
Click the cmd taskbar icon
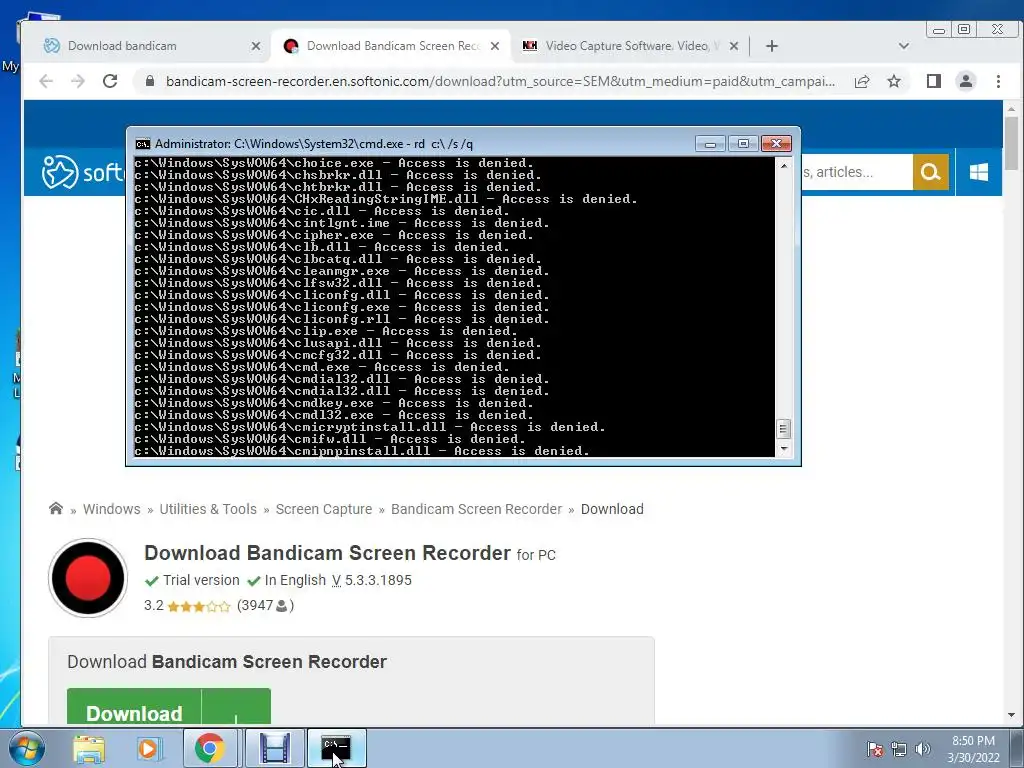tap(336, 748)
